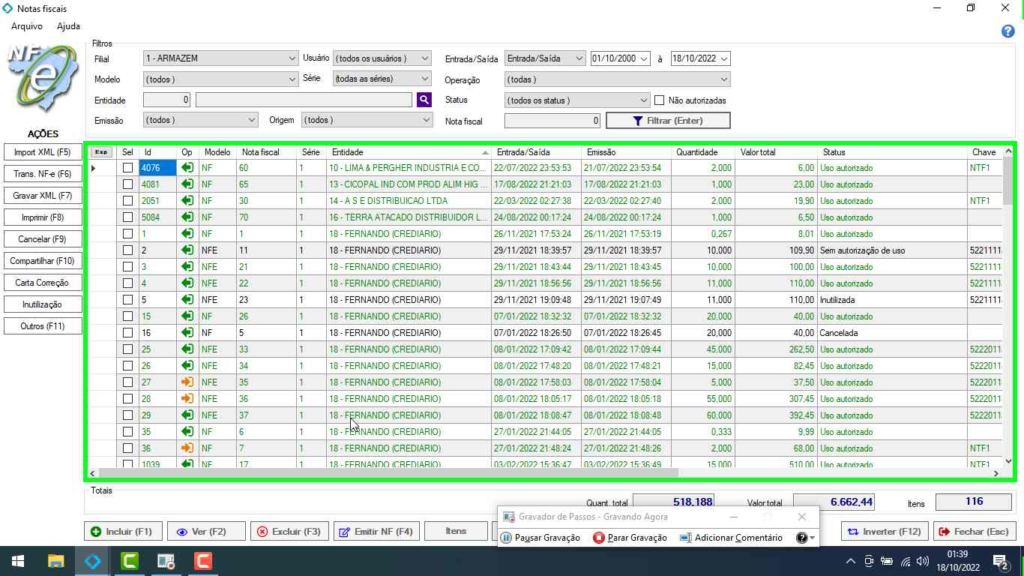The height and width of the screenshot is (576, 1024).
Task: Open the Windows Start menu
Action: click(18, 562)
